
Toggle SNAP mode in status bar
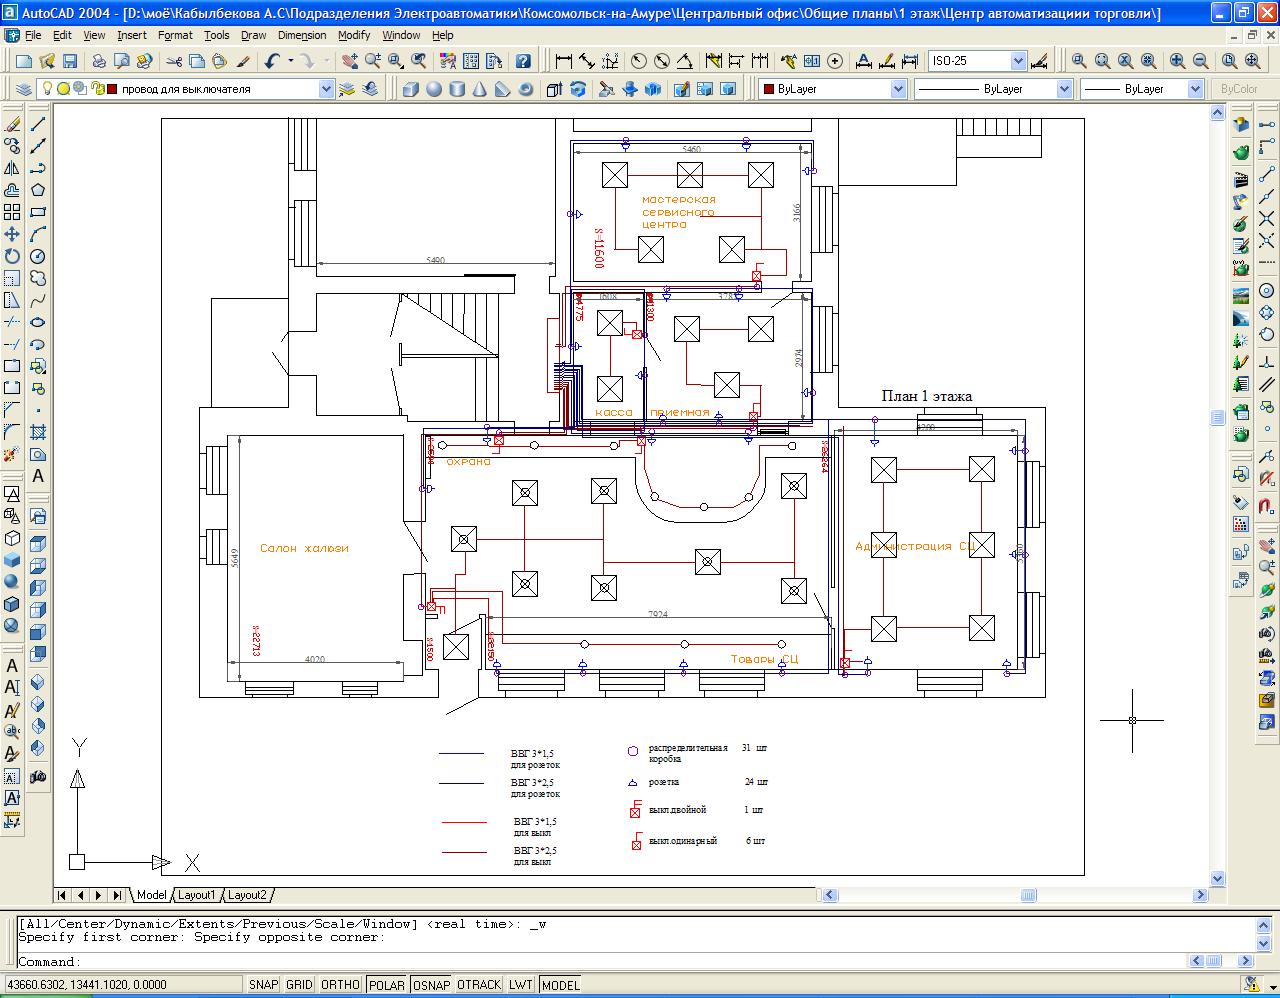[x=263, y=985]
